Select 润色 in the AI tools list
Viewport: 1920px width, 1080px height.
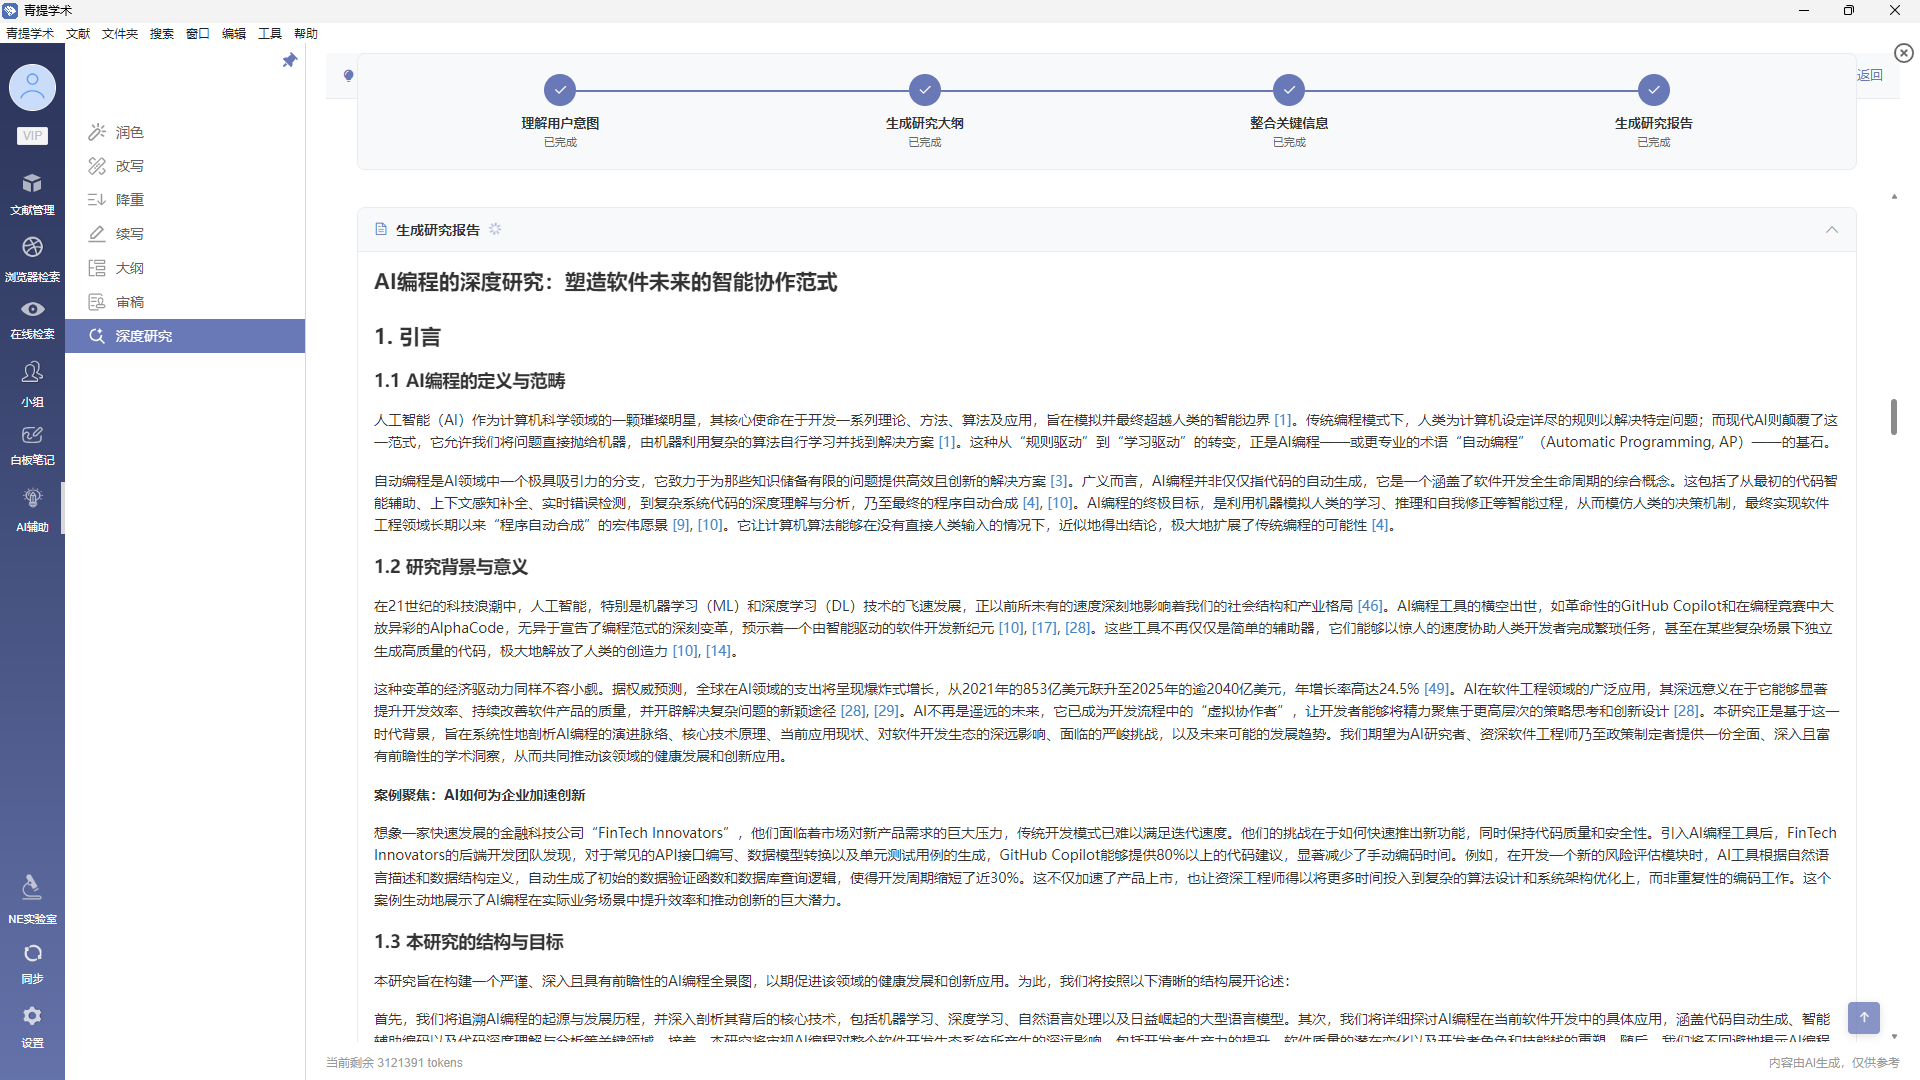click(129, 132)
